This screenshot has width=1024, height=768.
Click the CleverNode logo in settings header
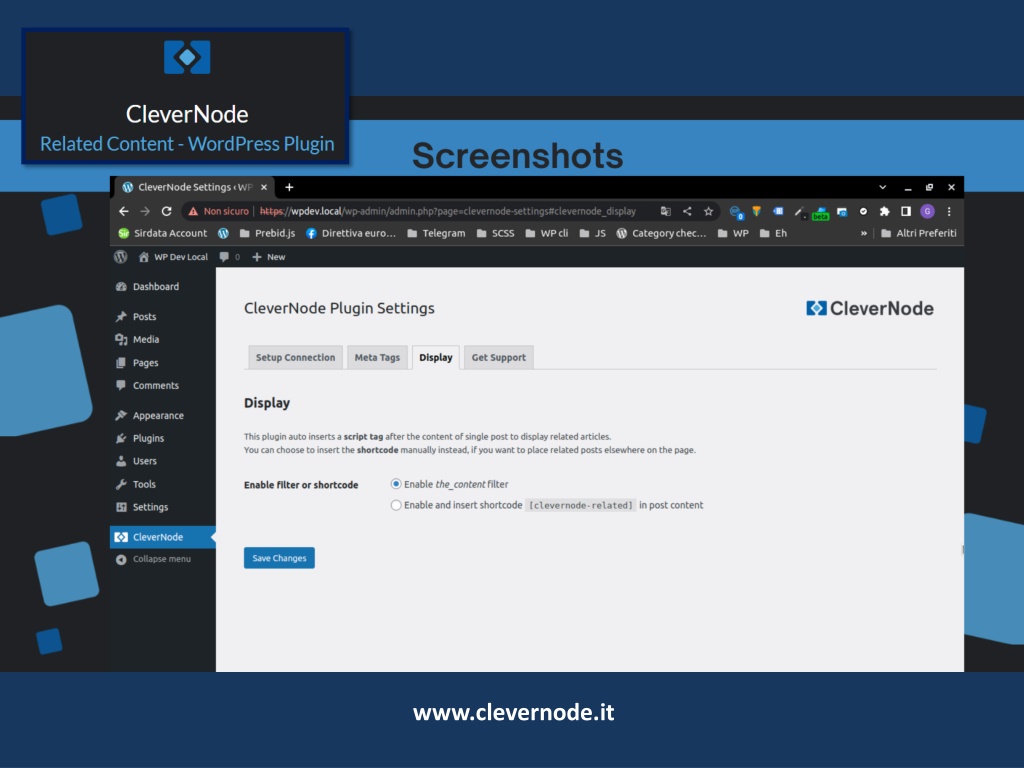click(x=869, y=308)
